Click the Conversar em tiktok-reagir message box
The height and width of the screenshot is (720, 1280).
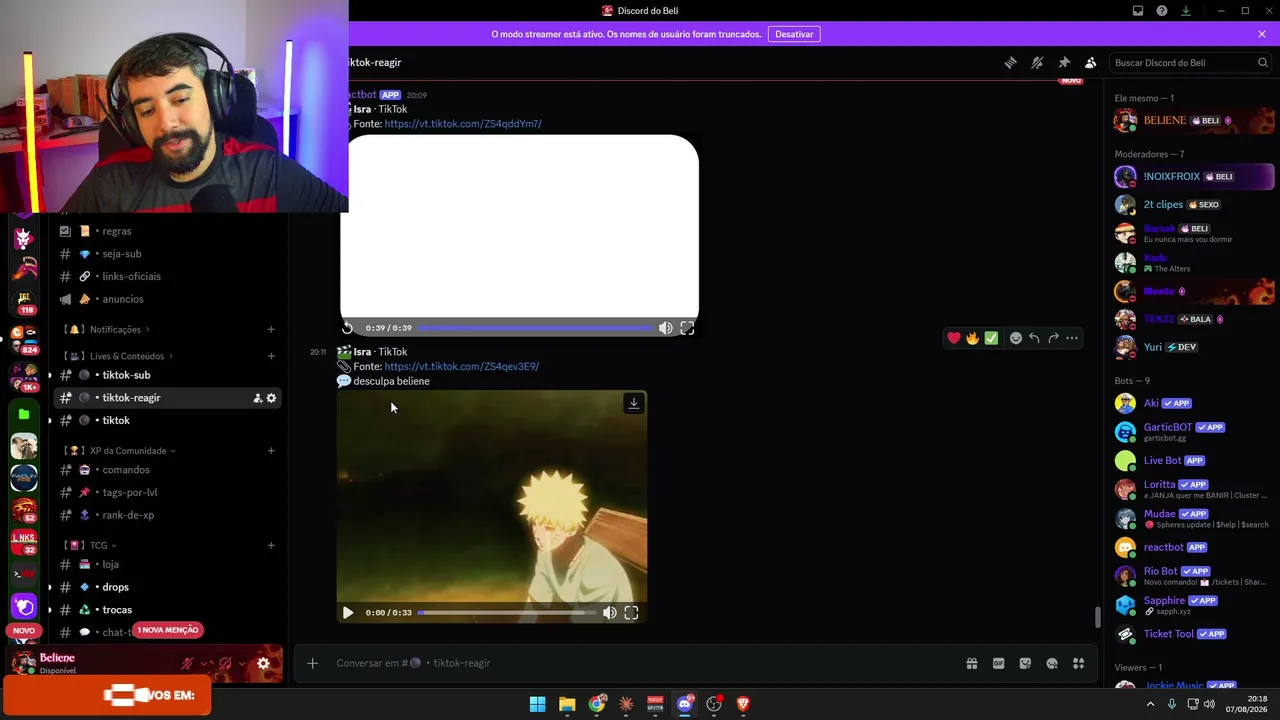click(x=640, y=663)
